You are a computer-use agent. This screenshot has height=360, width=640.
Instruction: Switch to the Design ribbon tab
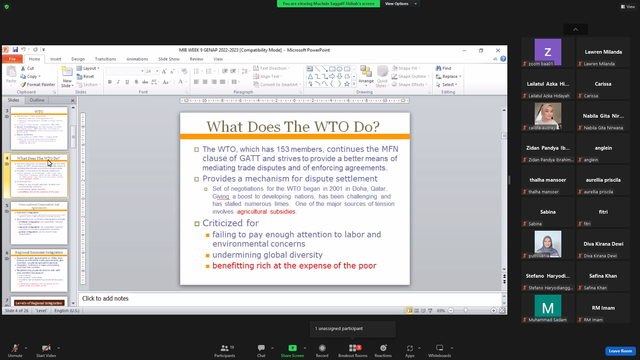tap(78, 59)
